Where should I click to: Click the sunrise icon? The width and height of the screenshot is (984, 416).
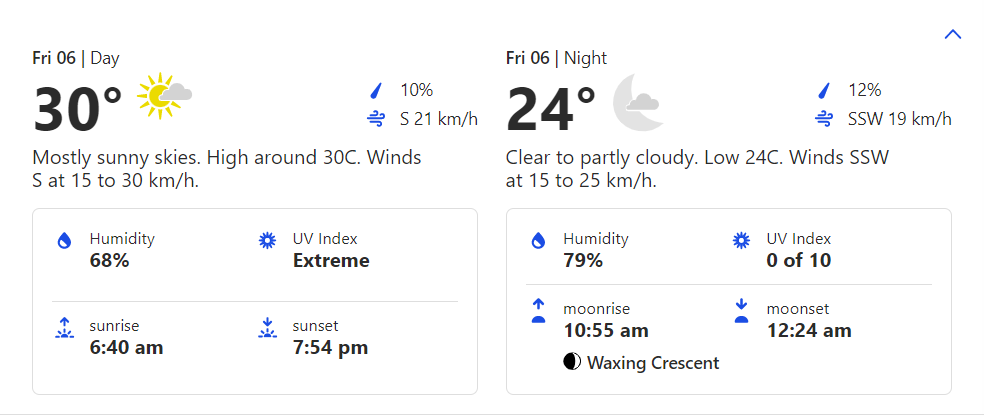point(65,327)
